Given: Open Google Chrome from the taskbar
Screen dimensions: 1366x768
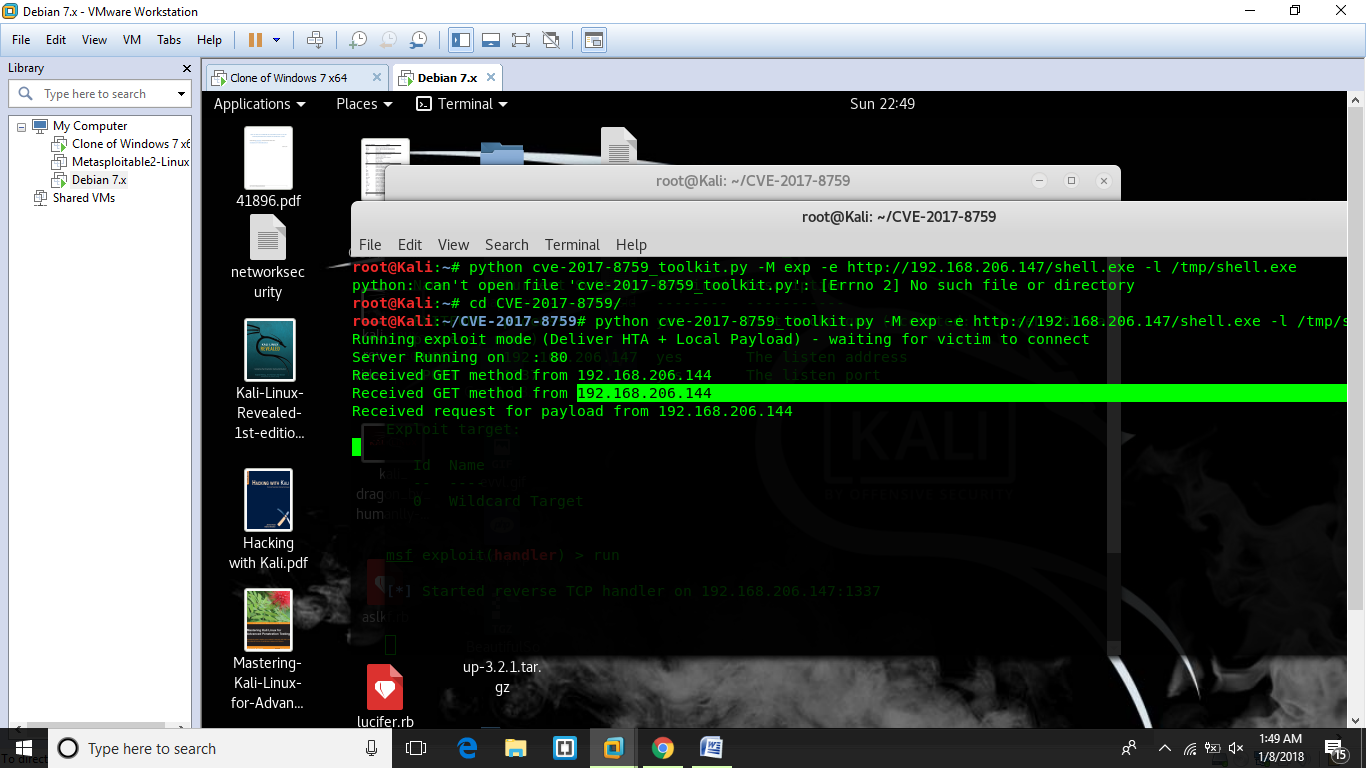Looking at the screenshot, I should tap(662, 748).
